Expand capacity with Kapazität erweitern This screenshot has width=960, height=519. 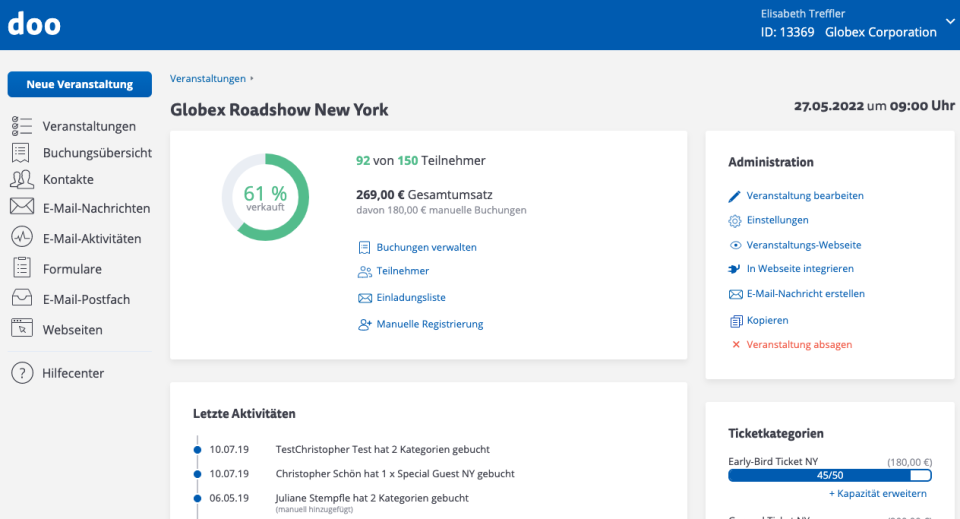(877, 493)
